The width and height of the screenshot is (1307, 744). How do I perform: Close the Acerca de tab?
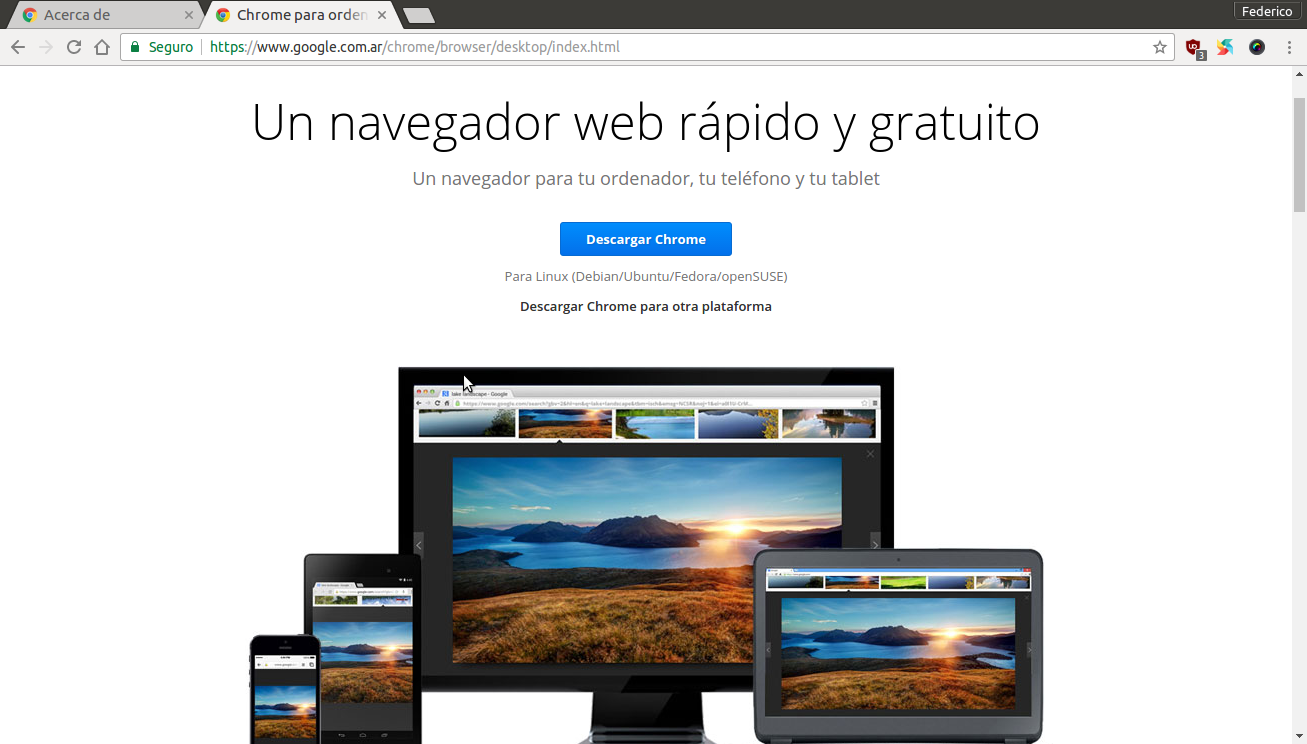click(188, 15)
